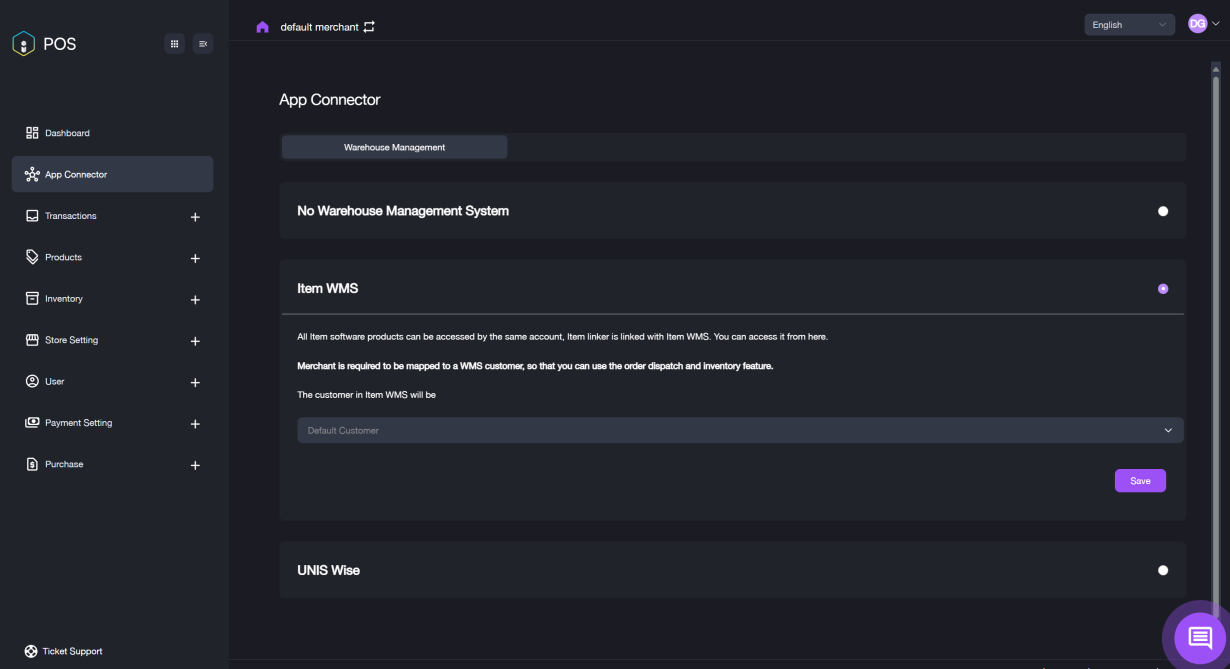1230x669 pixels.
Task: Click the purple home icon
Action: 263,27
